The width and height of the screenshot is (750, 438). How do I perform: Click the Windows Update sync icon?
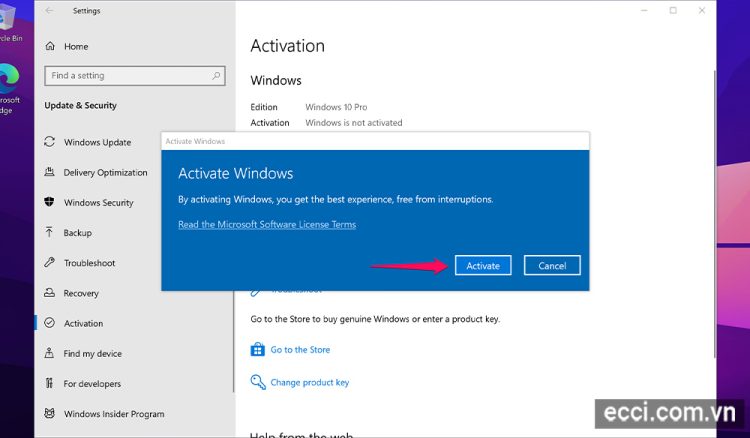(x=49, y=142)
